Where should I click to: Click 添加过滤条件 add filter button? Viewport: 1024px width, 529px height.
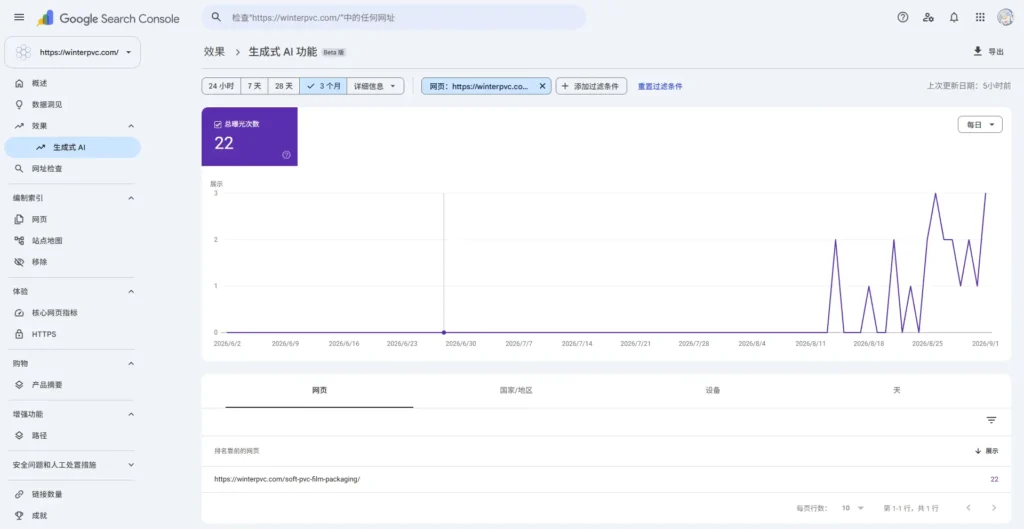591,86
